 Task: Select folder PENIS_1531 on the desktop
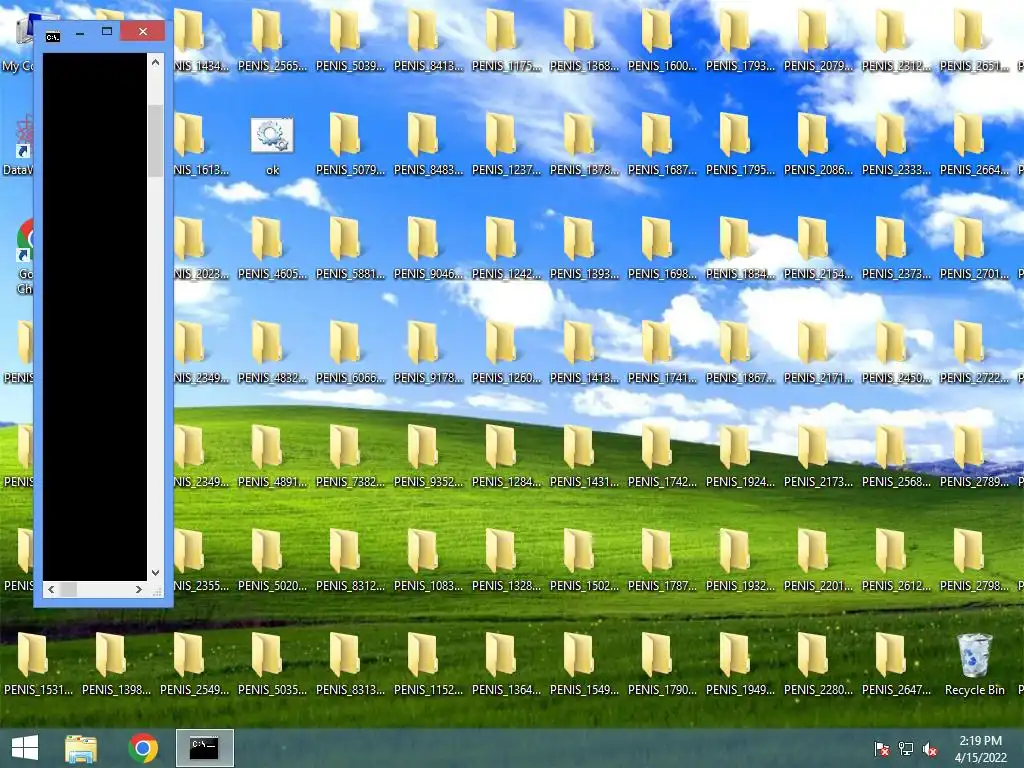[38, 664]
